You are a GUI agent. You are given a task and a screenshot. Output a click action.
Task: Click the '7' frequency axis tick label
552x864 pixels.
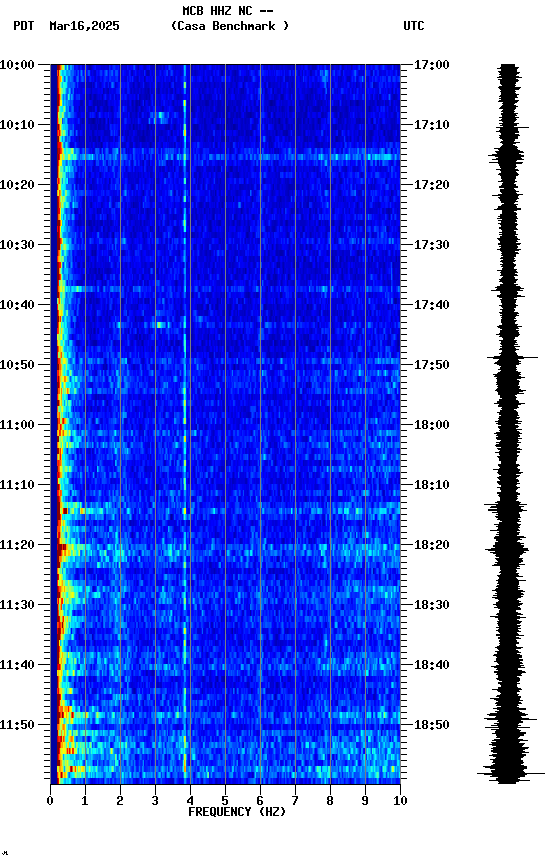tap(295, 801)
